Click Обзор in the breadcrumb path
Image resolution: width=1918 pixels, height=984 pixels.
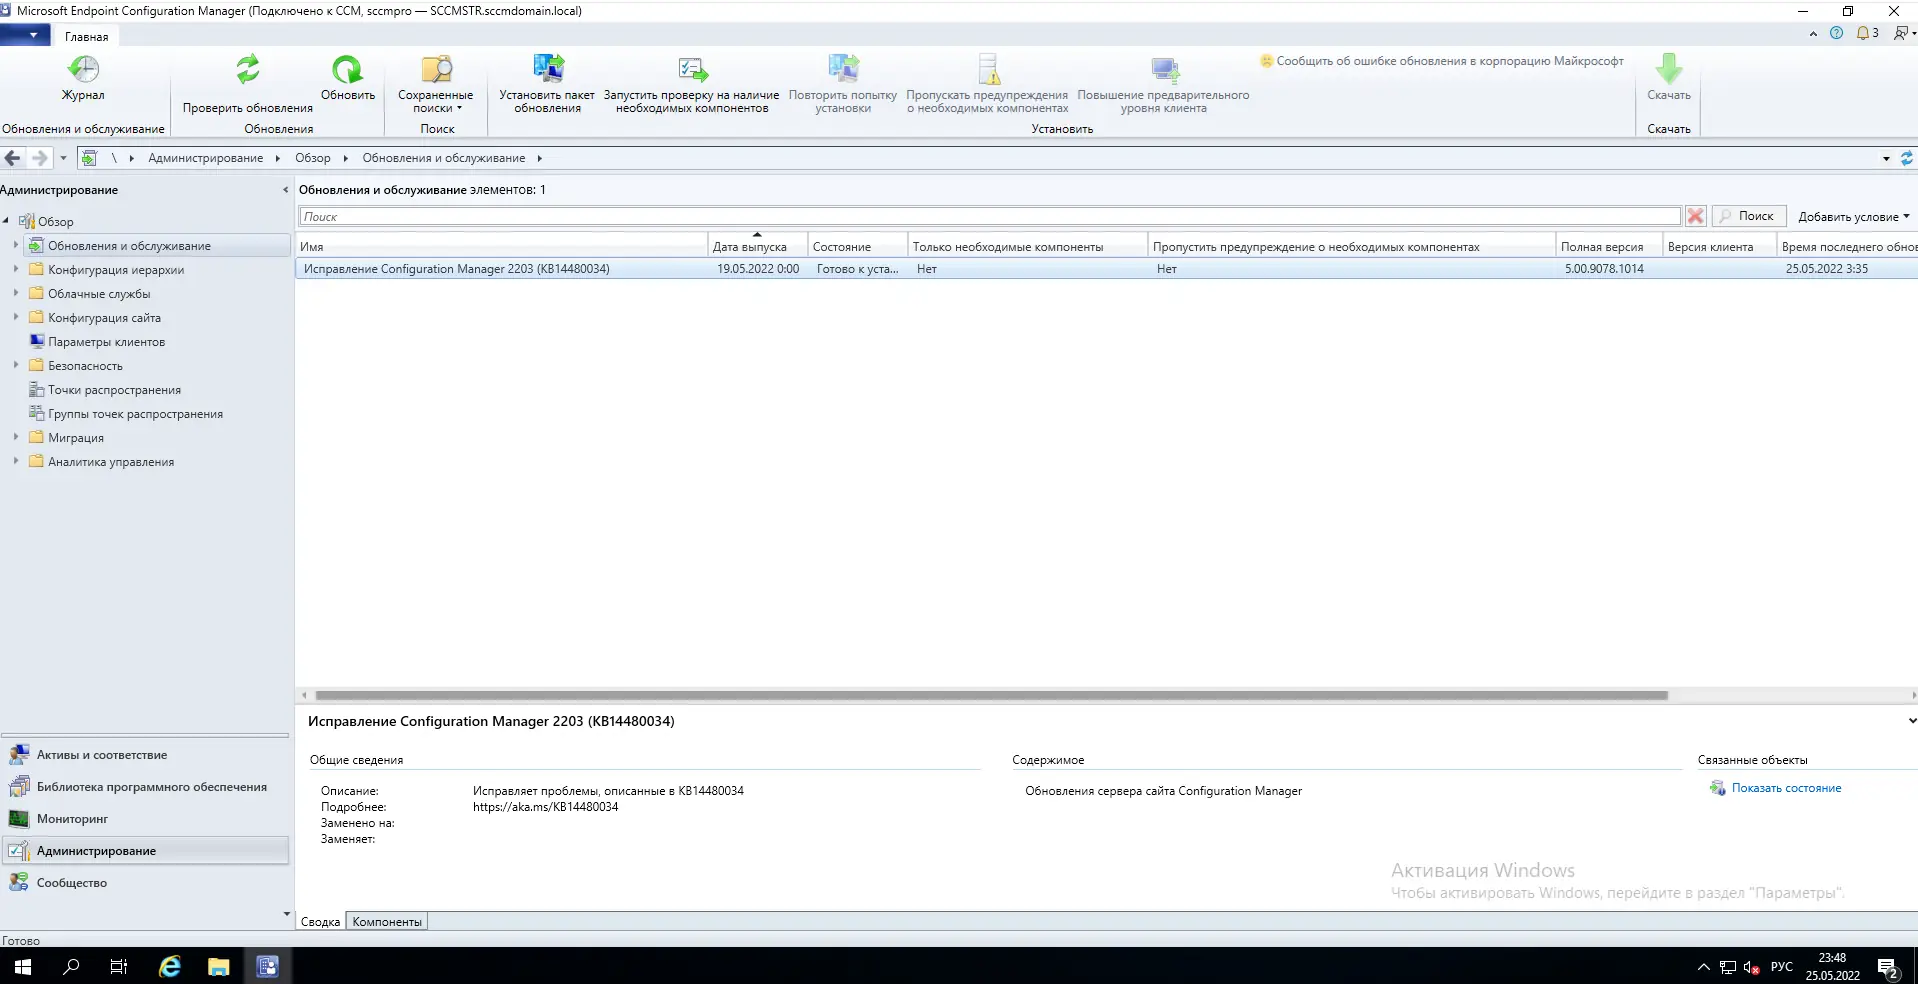coord(313,158)
